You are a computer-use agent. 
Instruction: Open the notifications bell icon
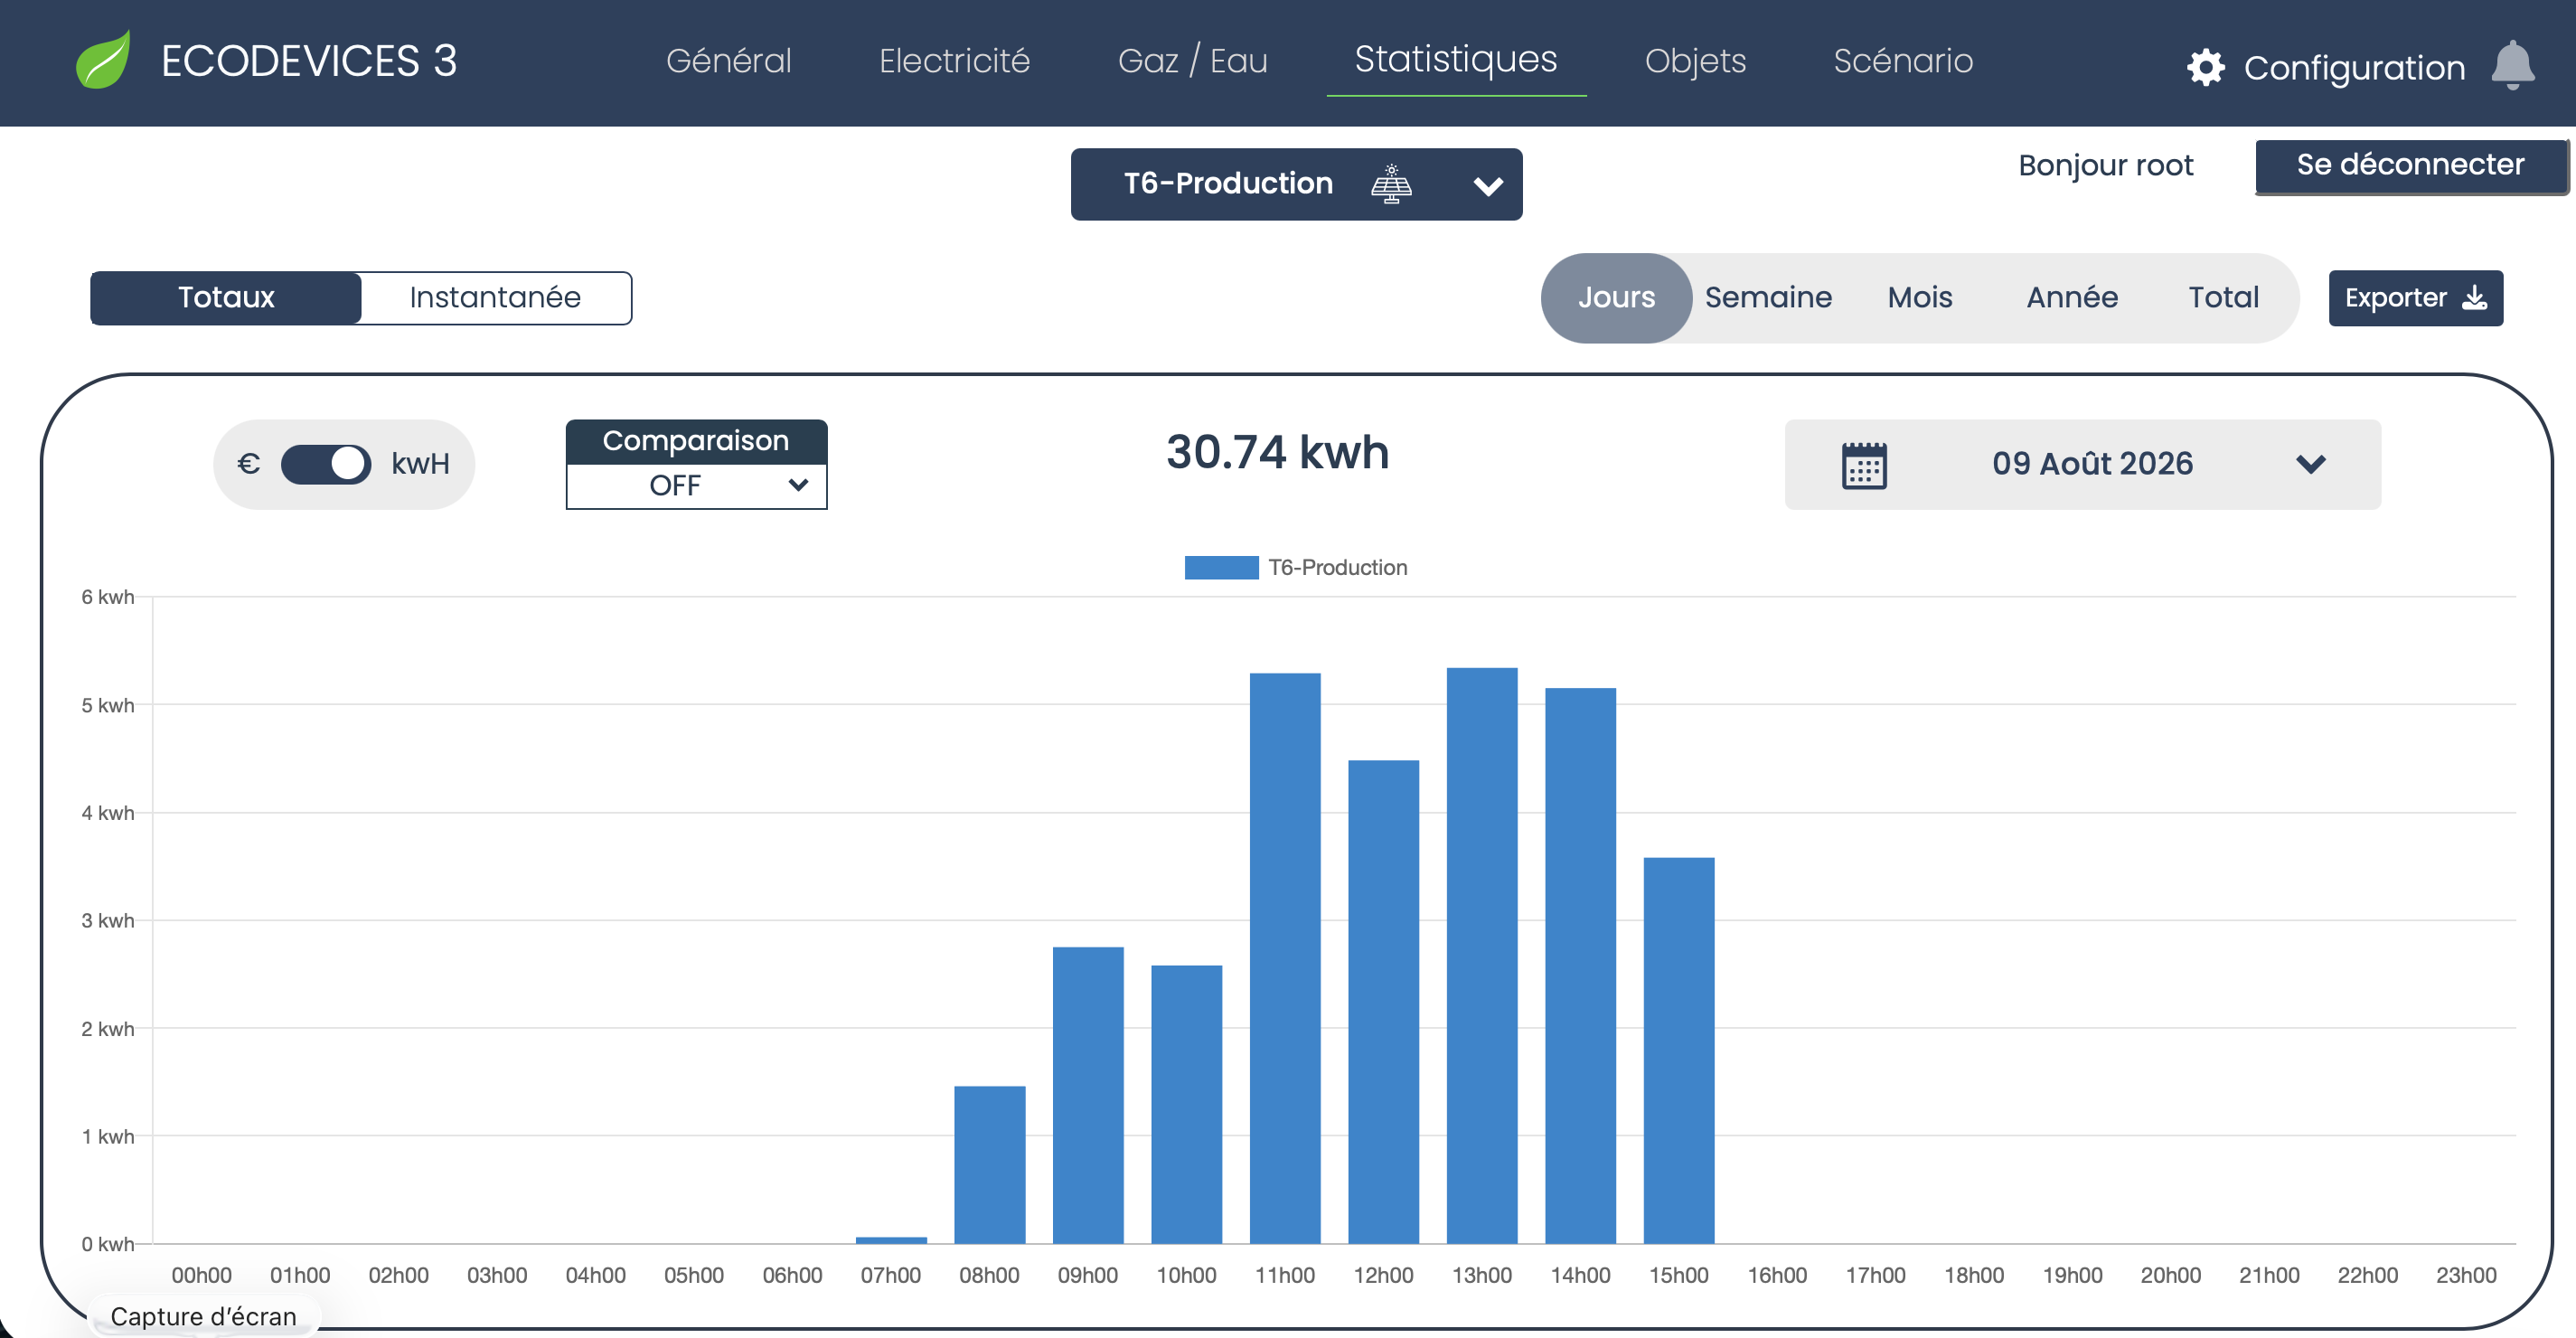(x=2512, y=66)
